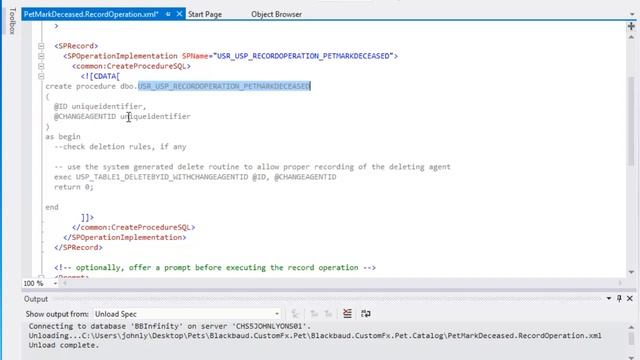Click editor scrollbar up arrow
The height and width of the screenshot is (360, 640).
point(631,37)
